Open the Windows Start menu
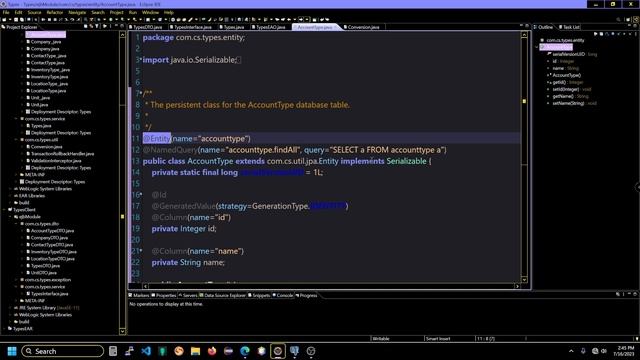Image resolution: width=640 pixels, height=360 pixels. [12, 351]
